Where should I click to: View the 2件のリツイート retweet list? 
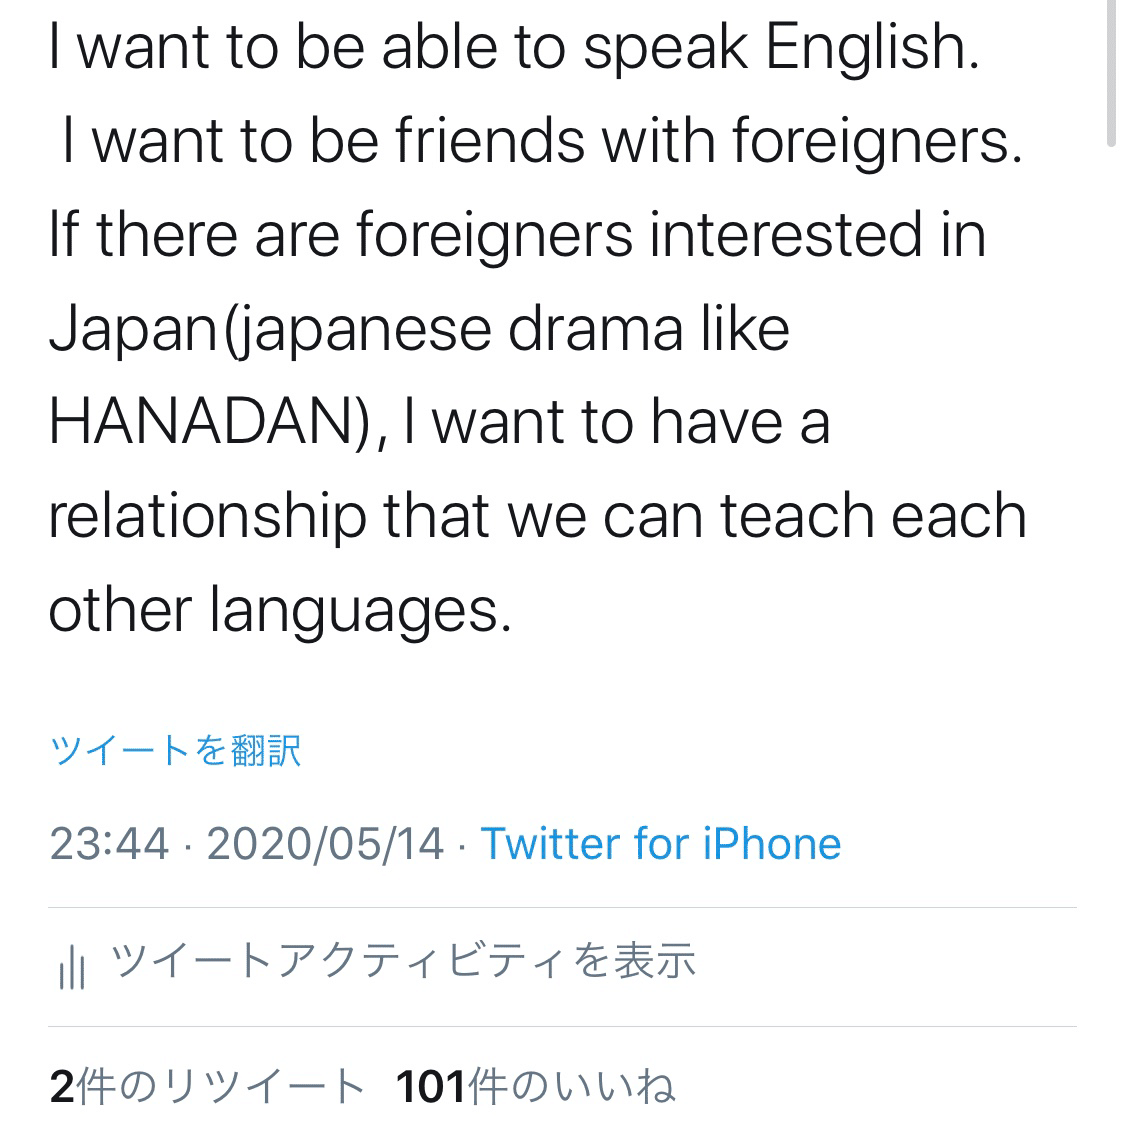(207, 1086)
